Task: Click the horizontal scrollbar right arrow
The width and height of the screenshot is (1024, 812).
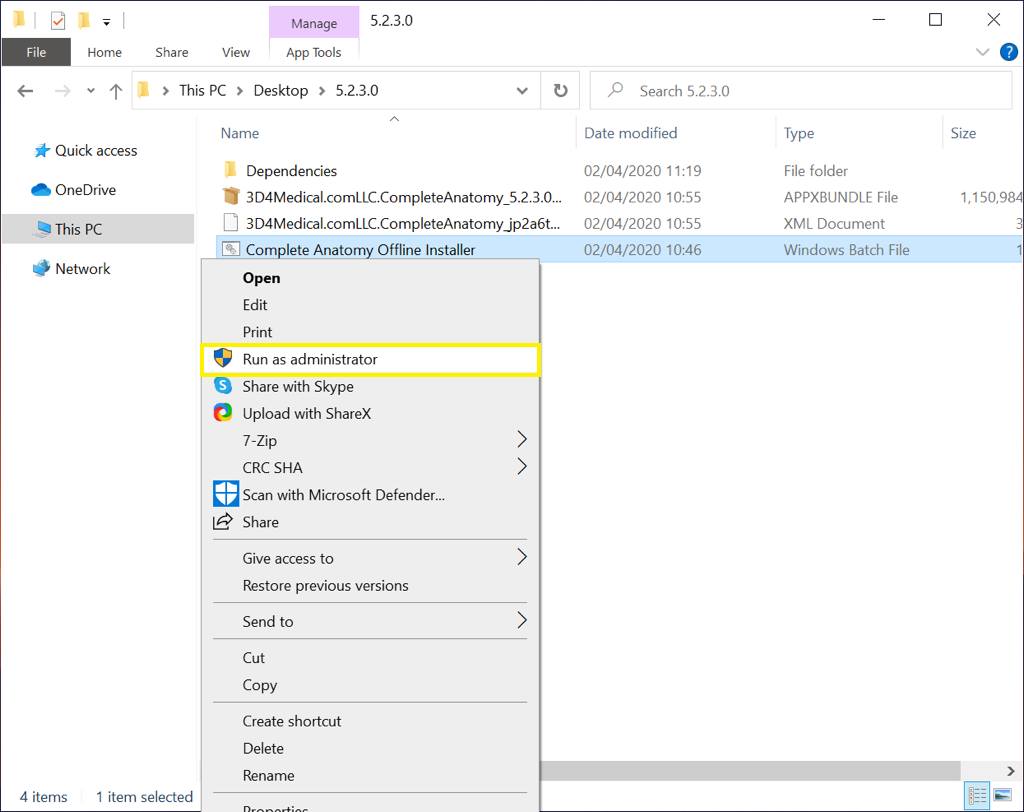Action: coord(1011,771)
